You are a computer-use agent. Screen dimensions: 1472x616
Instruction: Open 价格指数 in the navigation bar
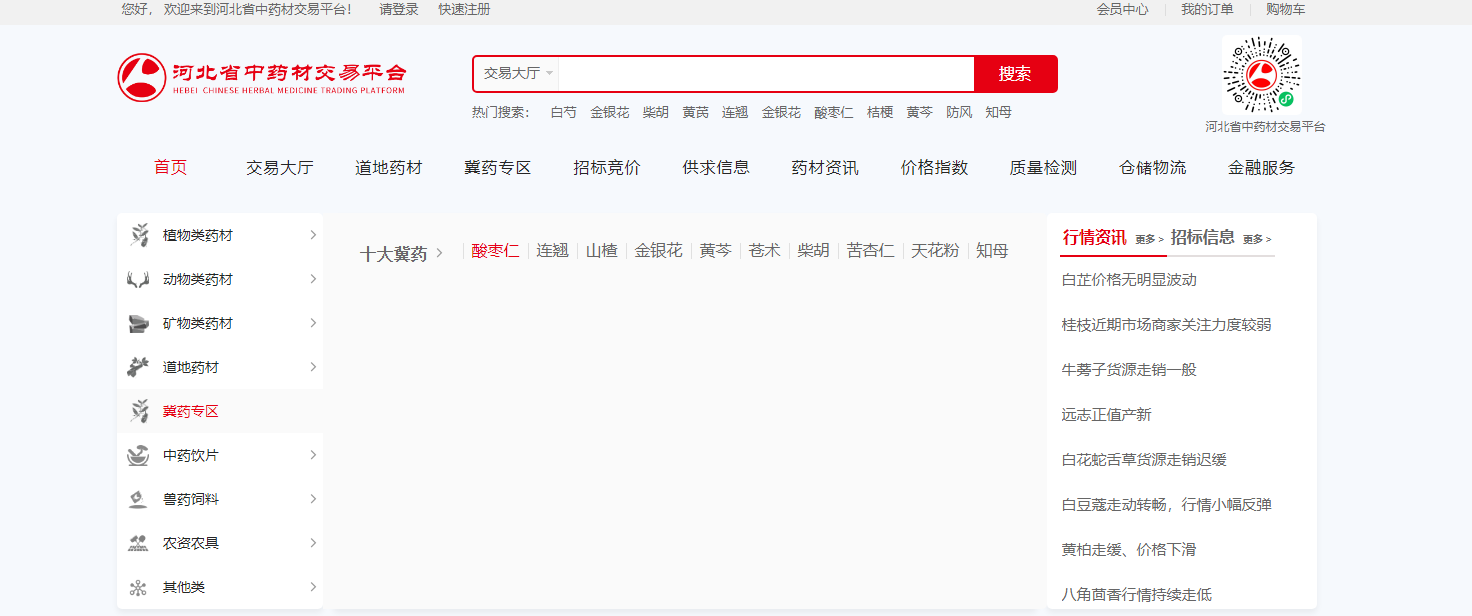point(934,168)
